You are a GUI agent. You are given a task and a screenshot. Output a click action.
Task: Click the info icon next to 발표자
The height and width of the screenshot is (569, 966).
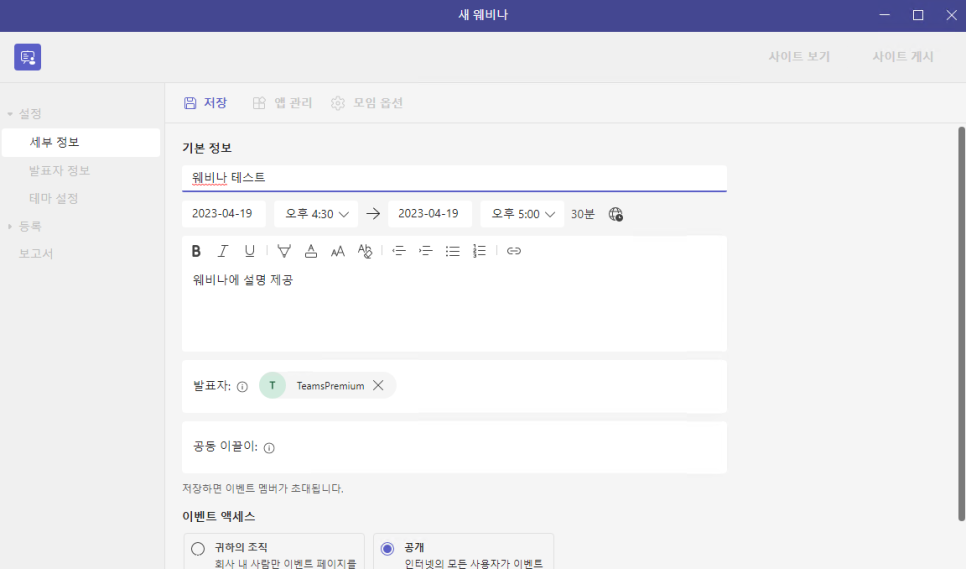point(242,387)
